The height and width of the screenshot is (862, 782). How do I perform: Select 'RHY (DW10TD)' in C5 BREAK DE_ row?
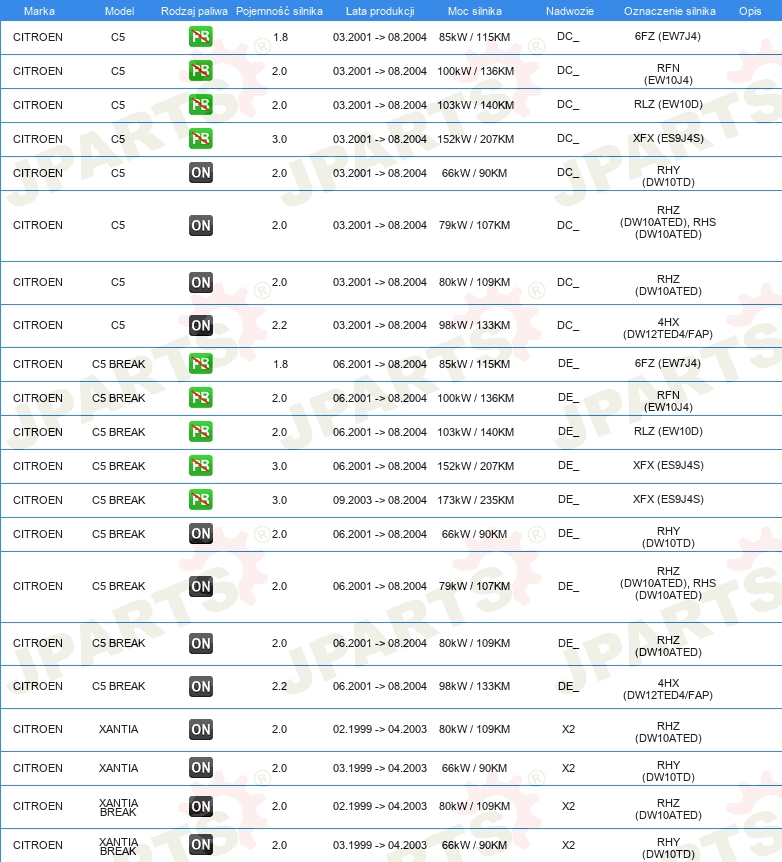(x=668, y=537)
